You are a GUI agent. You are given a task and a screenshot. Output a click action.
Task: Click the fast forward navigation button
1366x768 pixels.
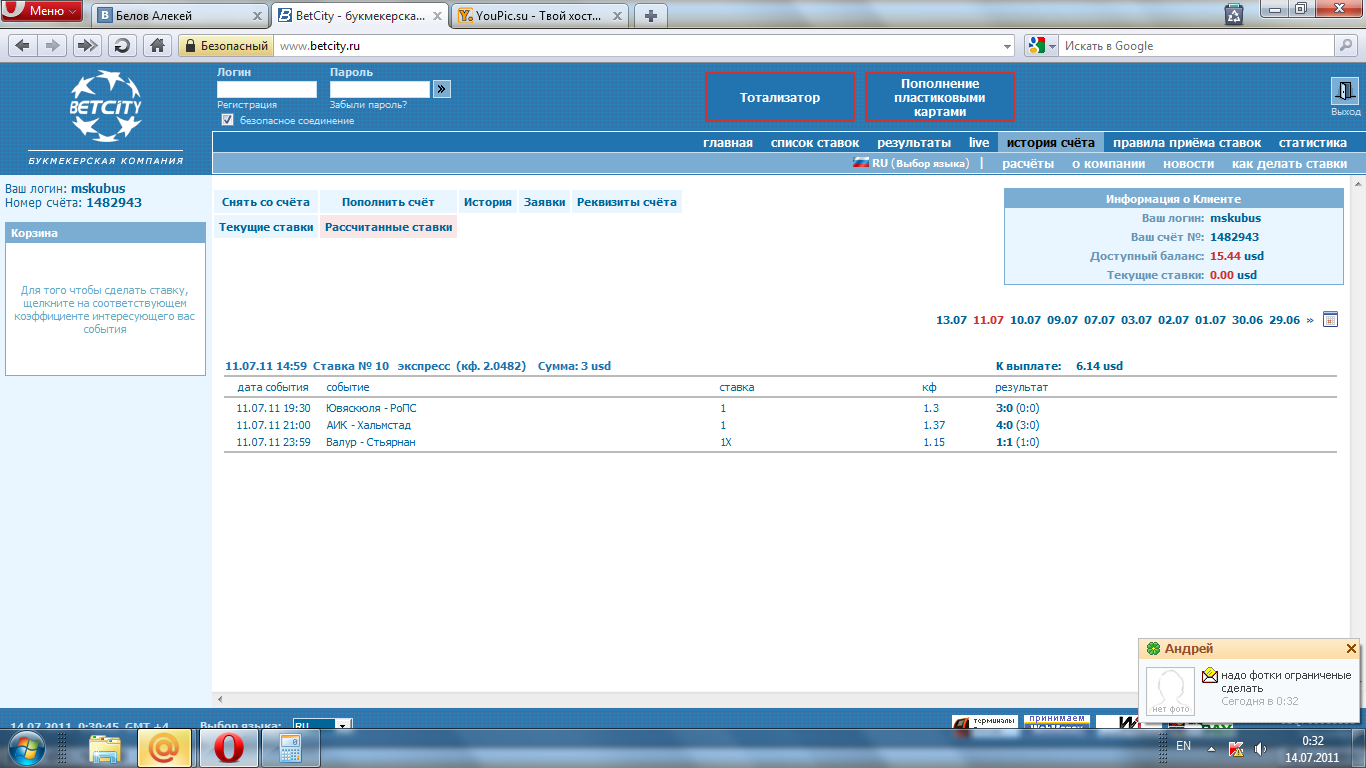[88, 45]
